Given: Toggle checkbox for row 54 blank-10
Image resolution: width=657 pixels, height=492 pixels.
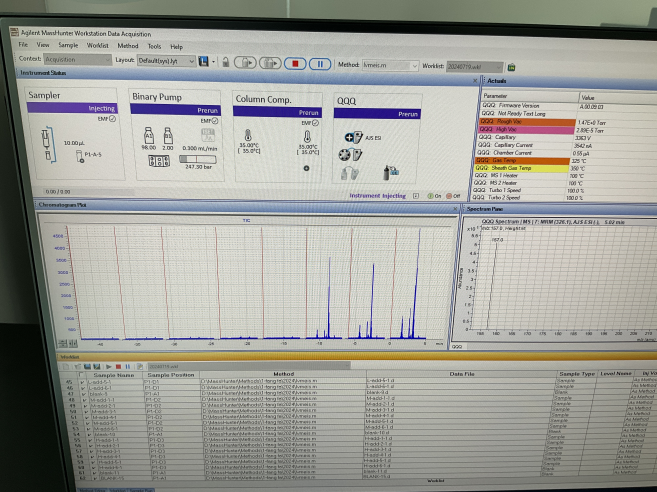Looking at the screenshot, I should click(89, 435).
